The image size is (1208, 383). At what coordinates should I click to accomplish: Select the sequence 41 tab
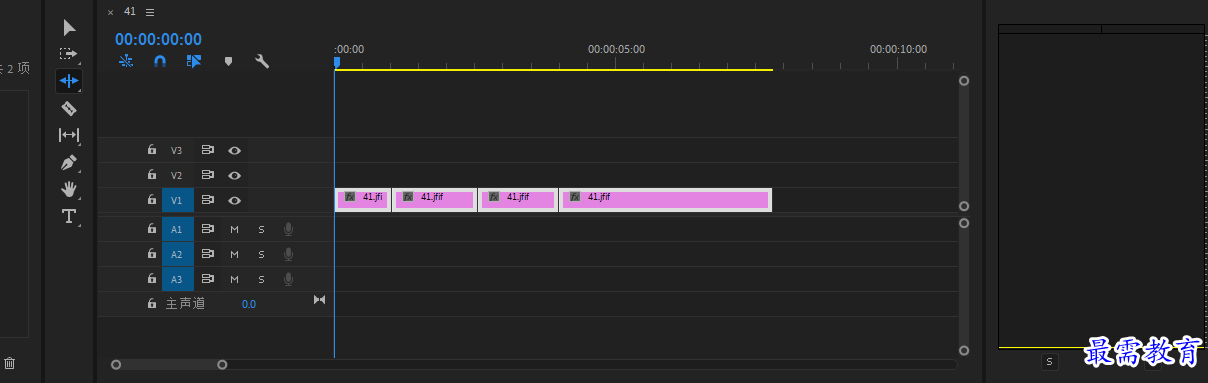[x=130, y=12]
